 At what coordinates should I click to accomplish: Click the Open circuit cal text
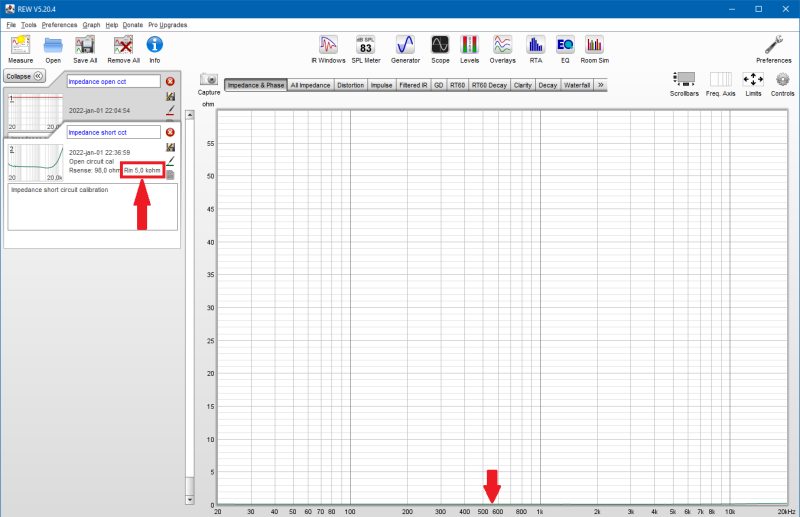click(91, 161)
